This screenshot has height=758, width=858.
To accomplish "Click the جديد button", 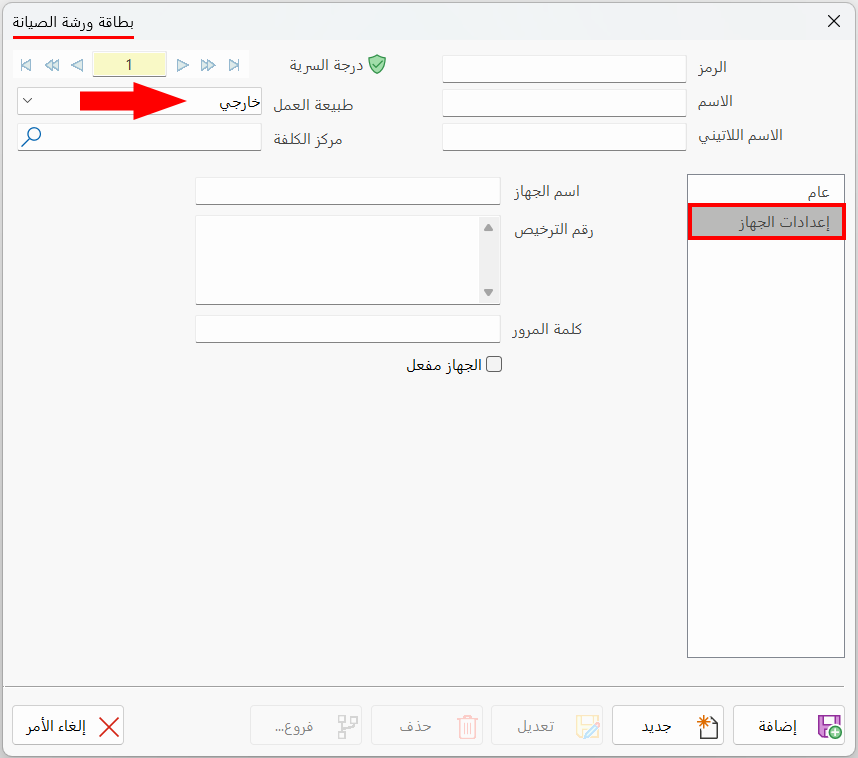I will coord(668,725).
